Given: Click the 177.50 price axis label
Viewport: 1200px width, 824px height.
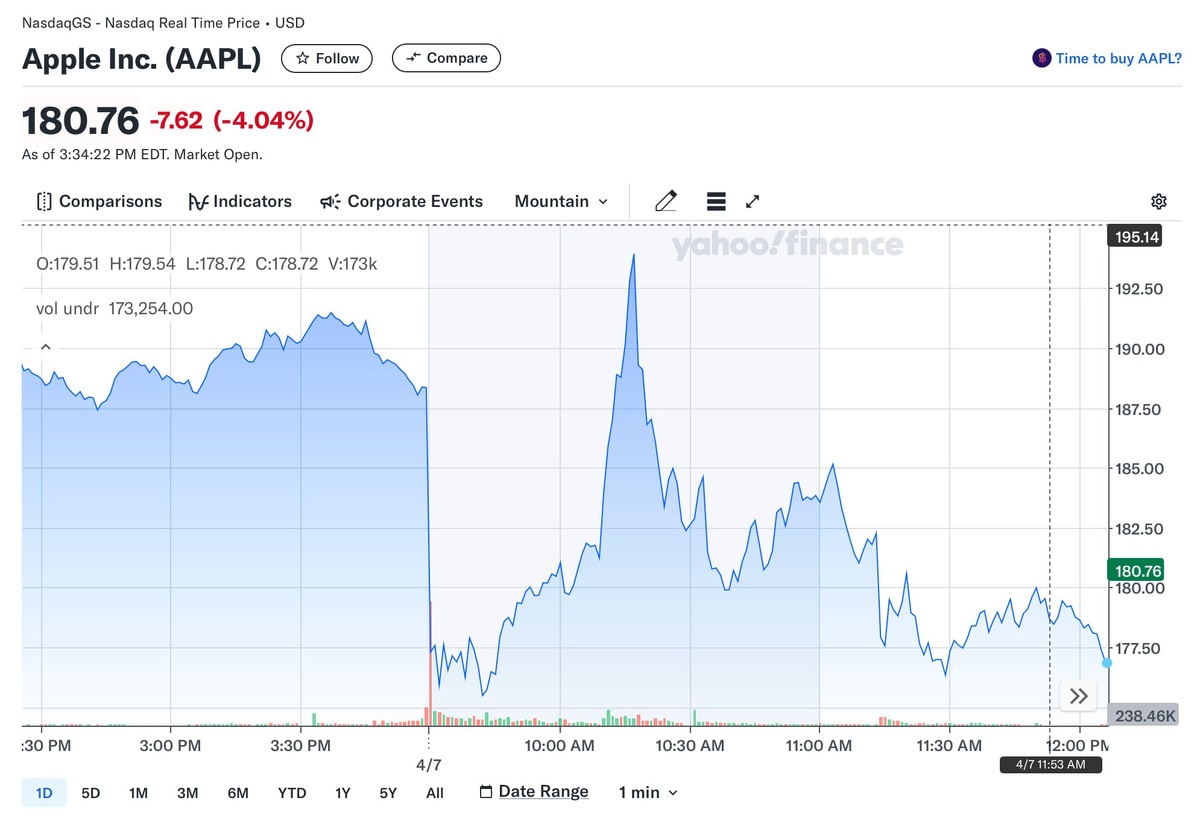Looking at the screenshot, I should coord(1138,648).
